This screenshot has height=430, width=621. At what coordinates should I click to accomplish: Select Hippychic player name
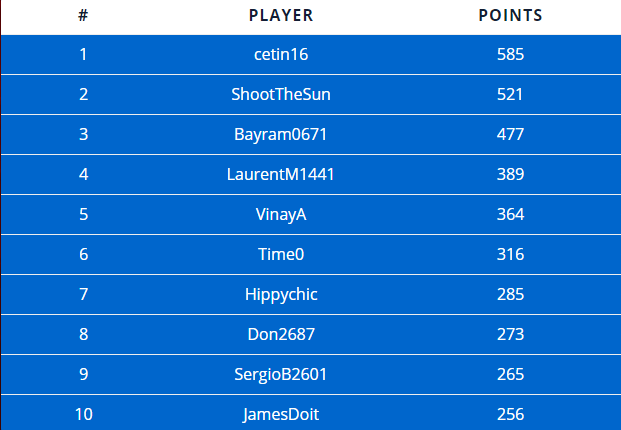281,294
